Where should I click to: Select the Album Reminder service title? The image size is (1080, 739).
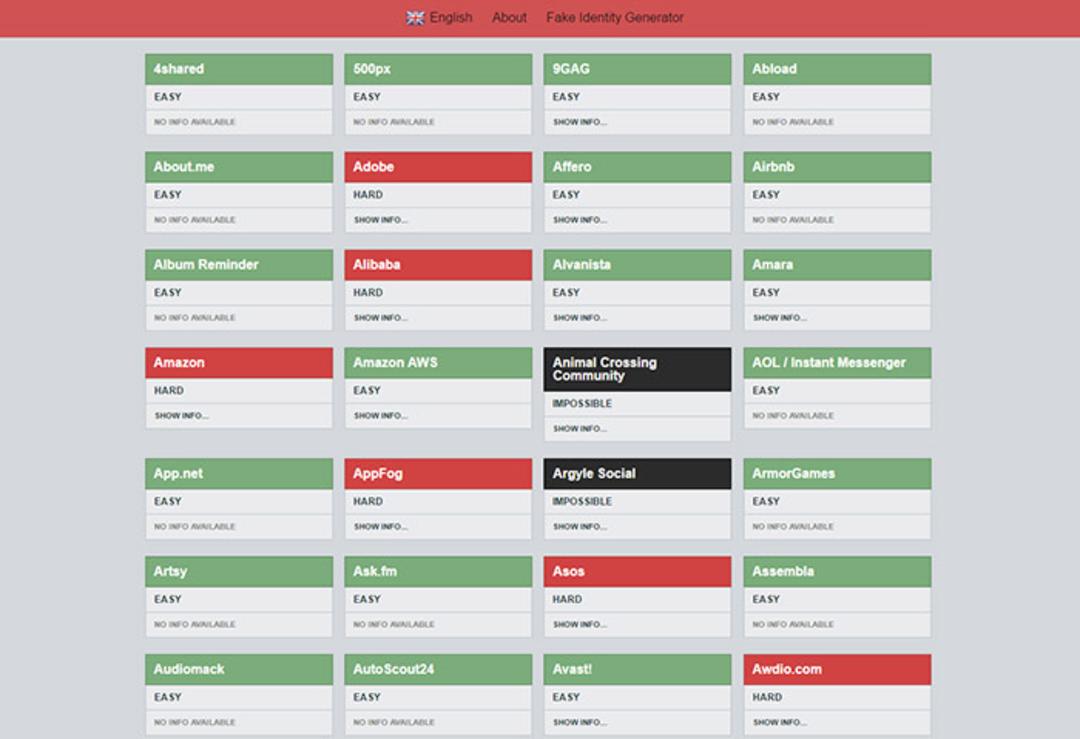[206, 264]
